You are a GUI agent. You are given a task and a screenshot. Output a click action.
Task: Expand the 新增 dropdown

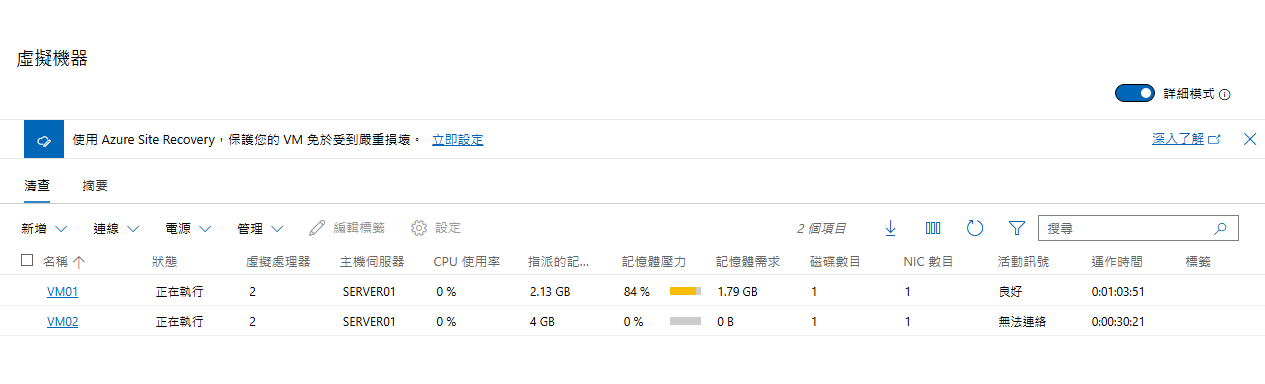point(45,228)
